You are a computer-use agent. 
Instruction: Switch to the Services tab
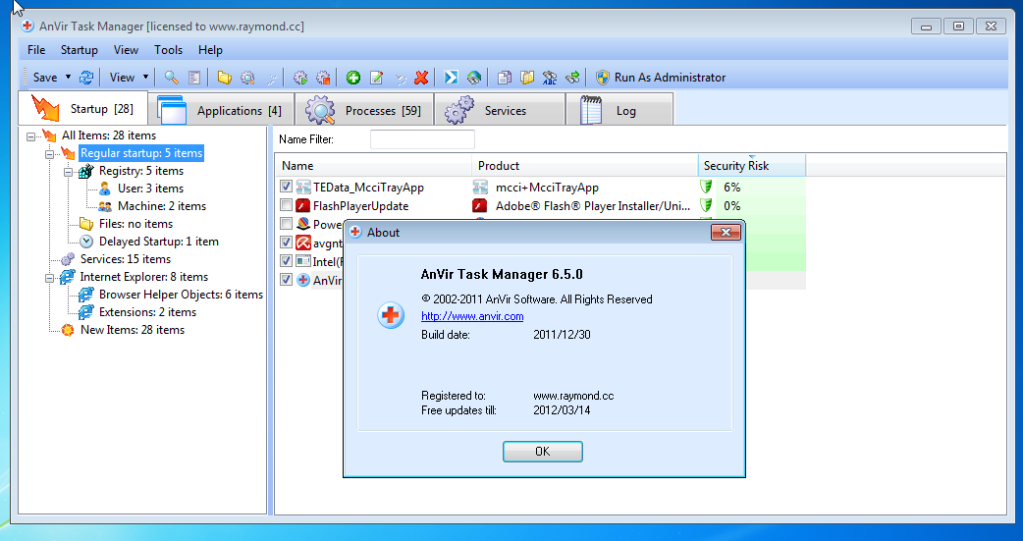pos(500,109)
